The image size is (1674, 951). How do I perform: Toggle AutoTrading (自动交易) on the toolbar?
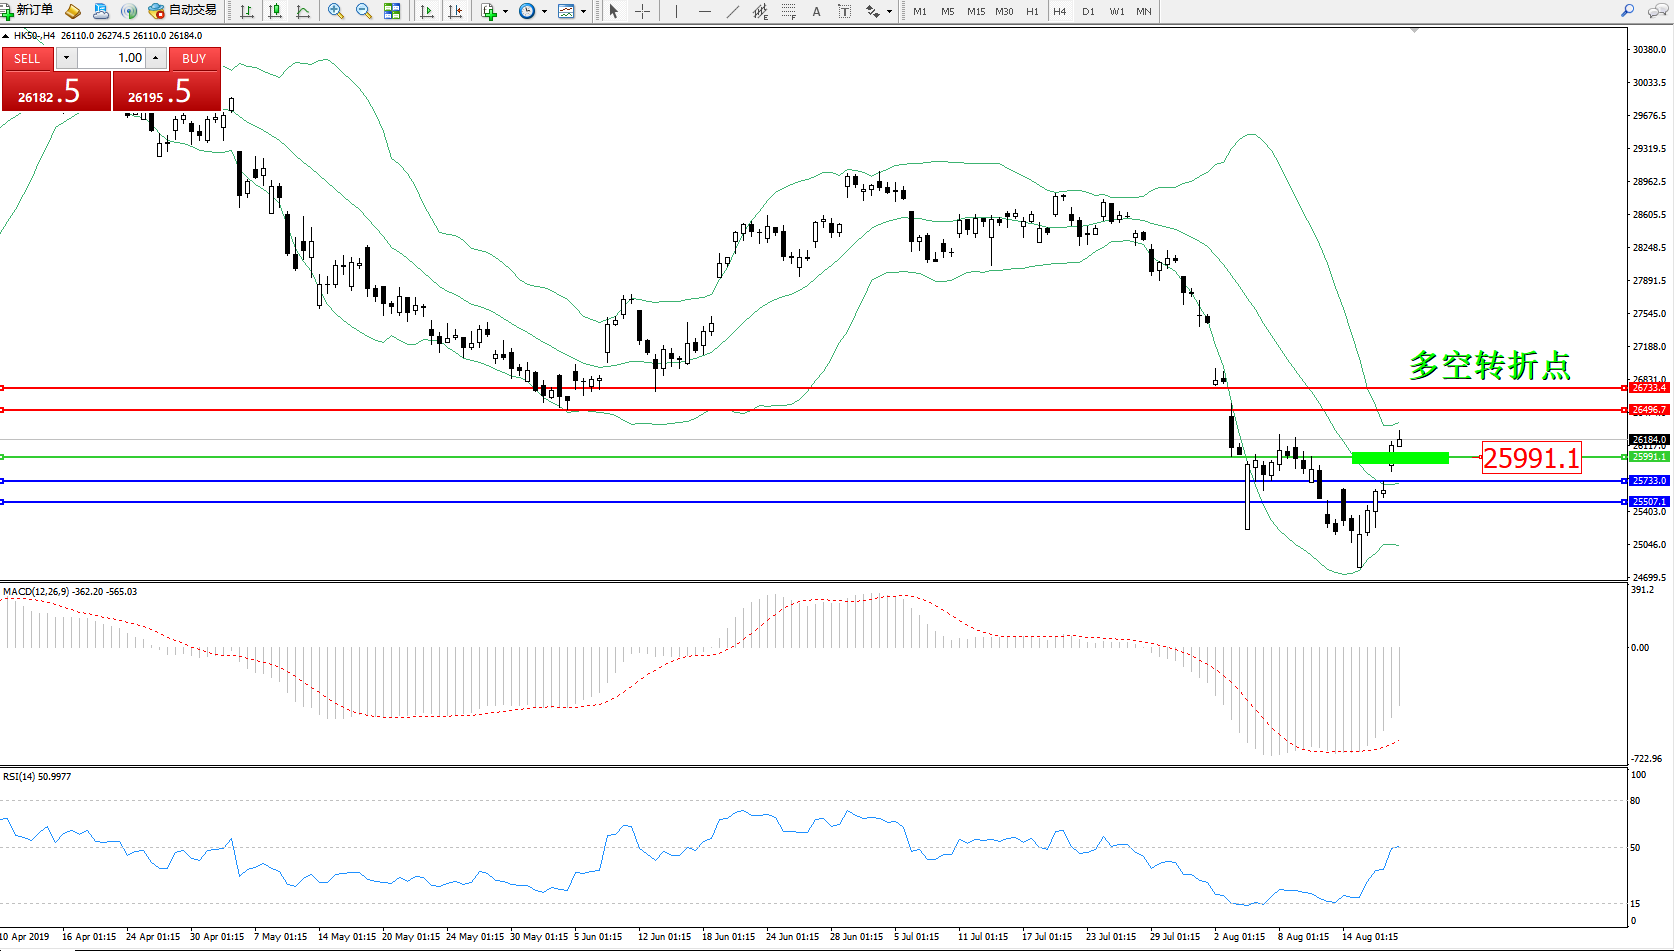pyautogui.click(x=182, y=11)
